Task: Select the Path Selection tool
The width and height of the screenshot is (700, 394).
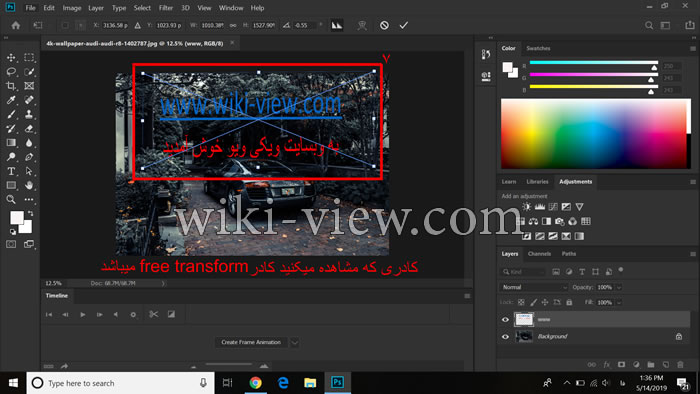Action: coord(29,171)
